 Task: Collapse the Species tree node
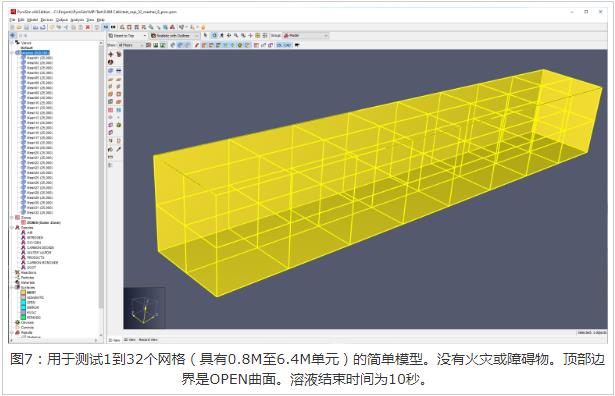coord(12,227)
